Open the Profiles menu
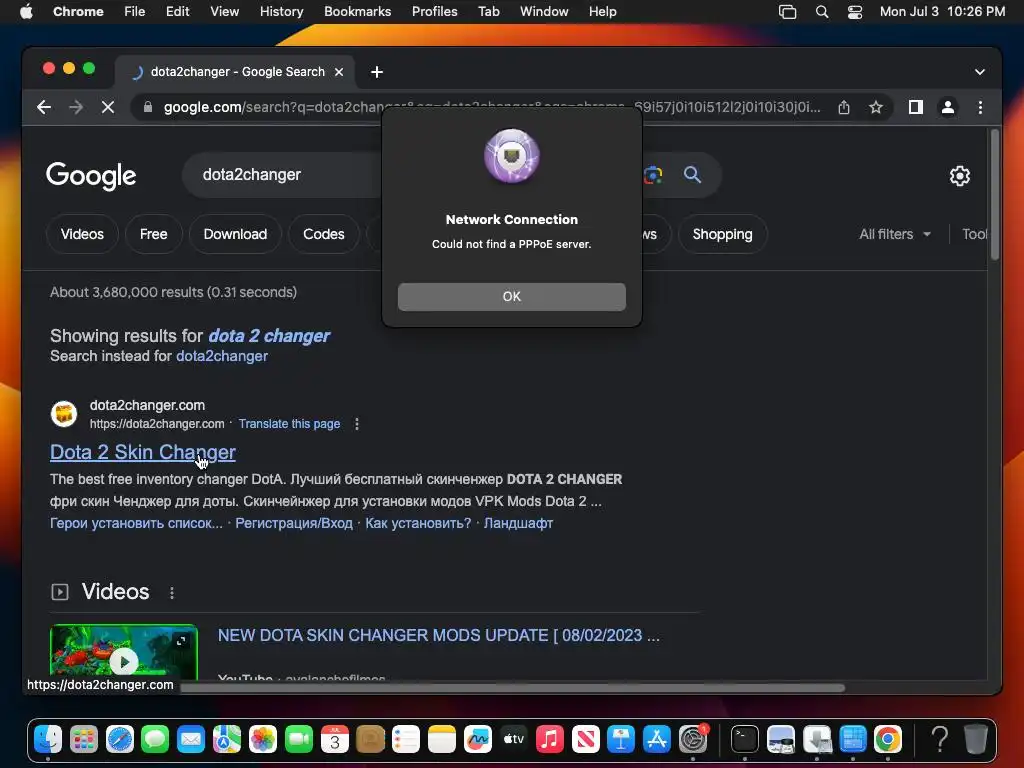This screenshot has height=768, width=1024. (434, 12)
